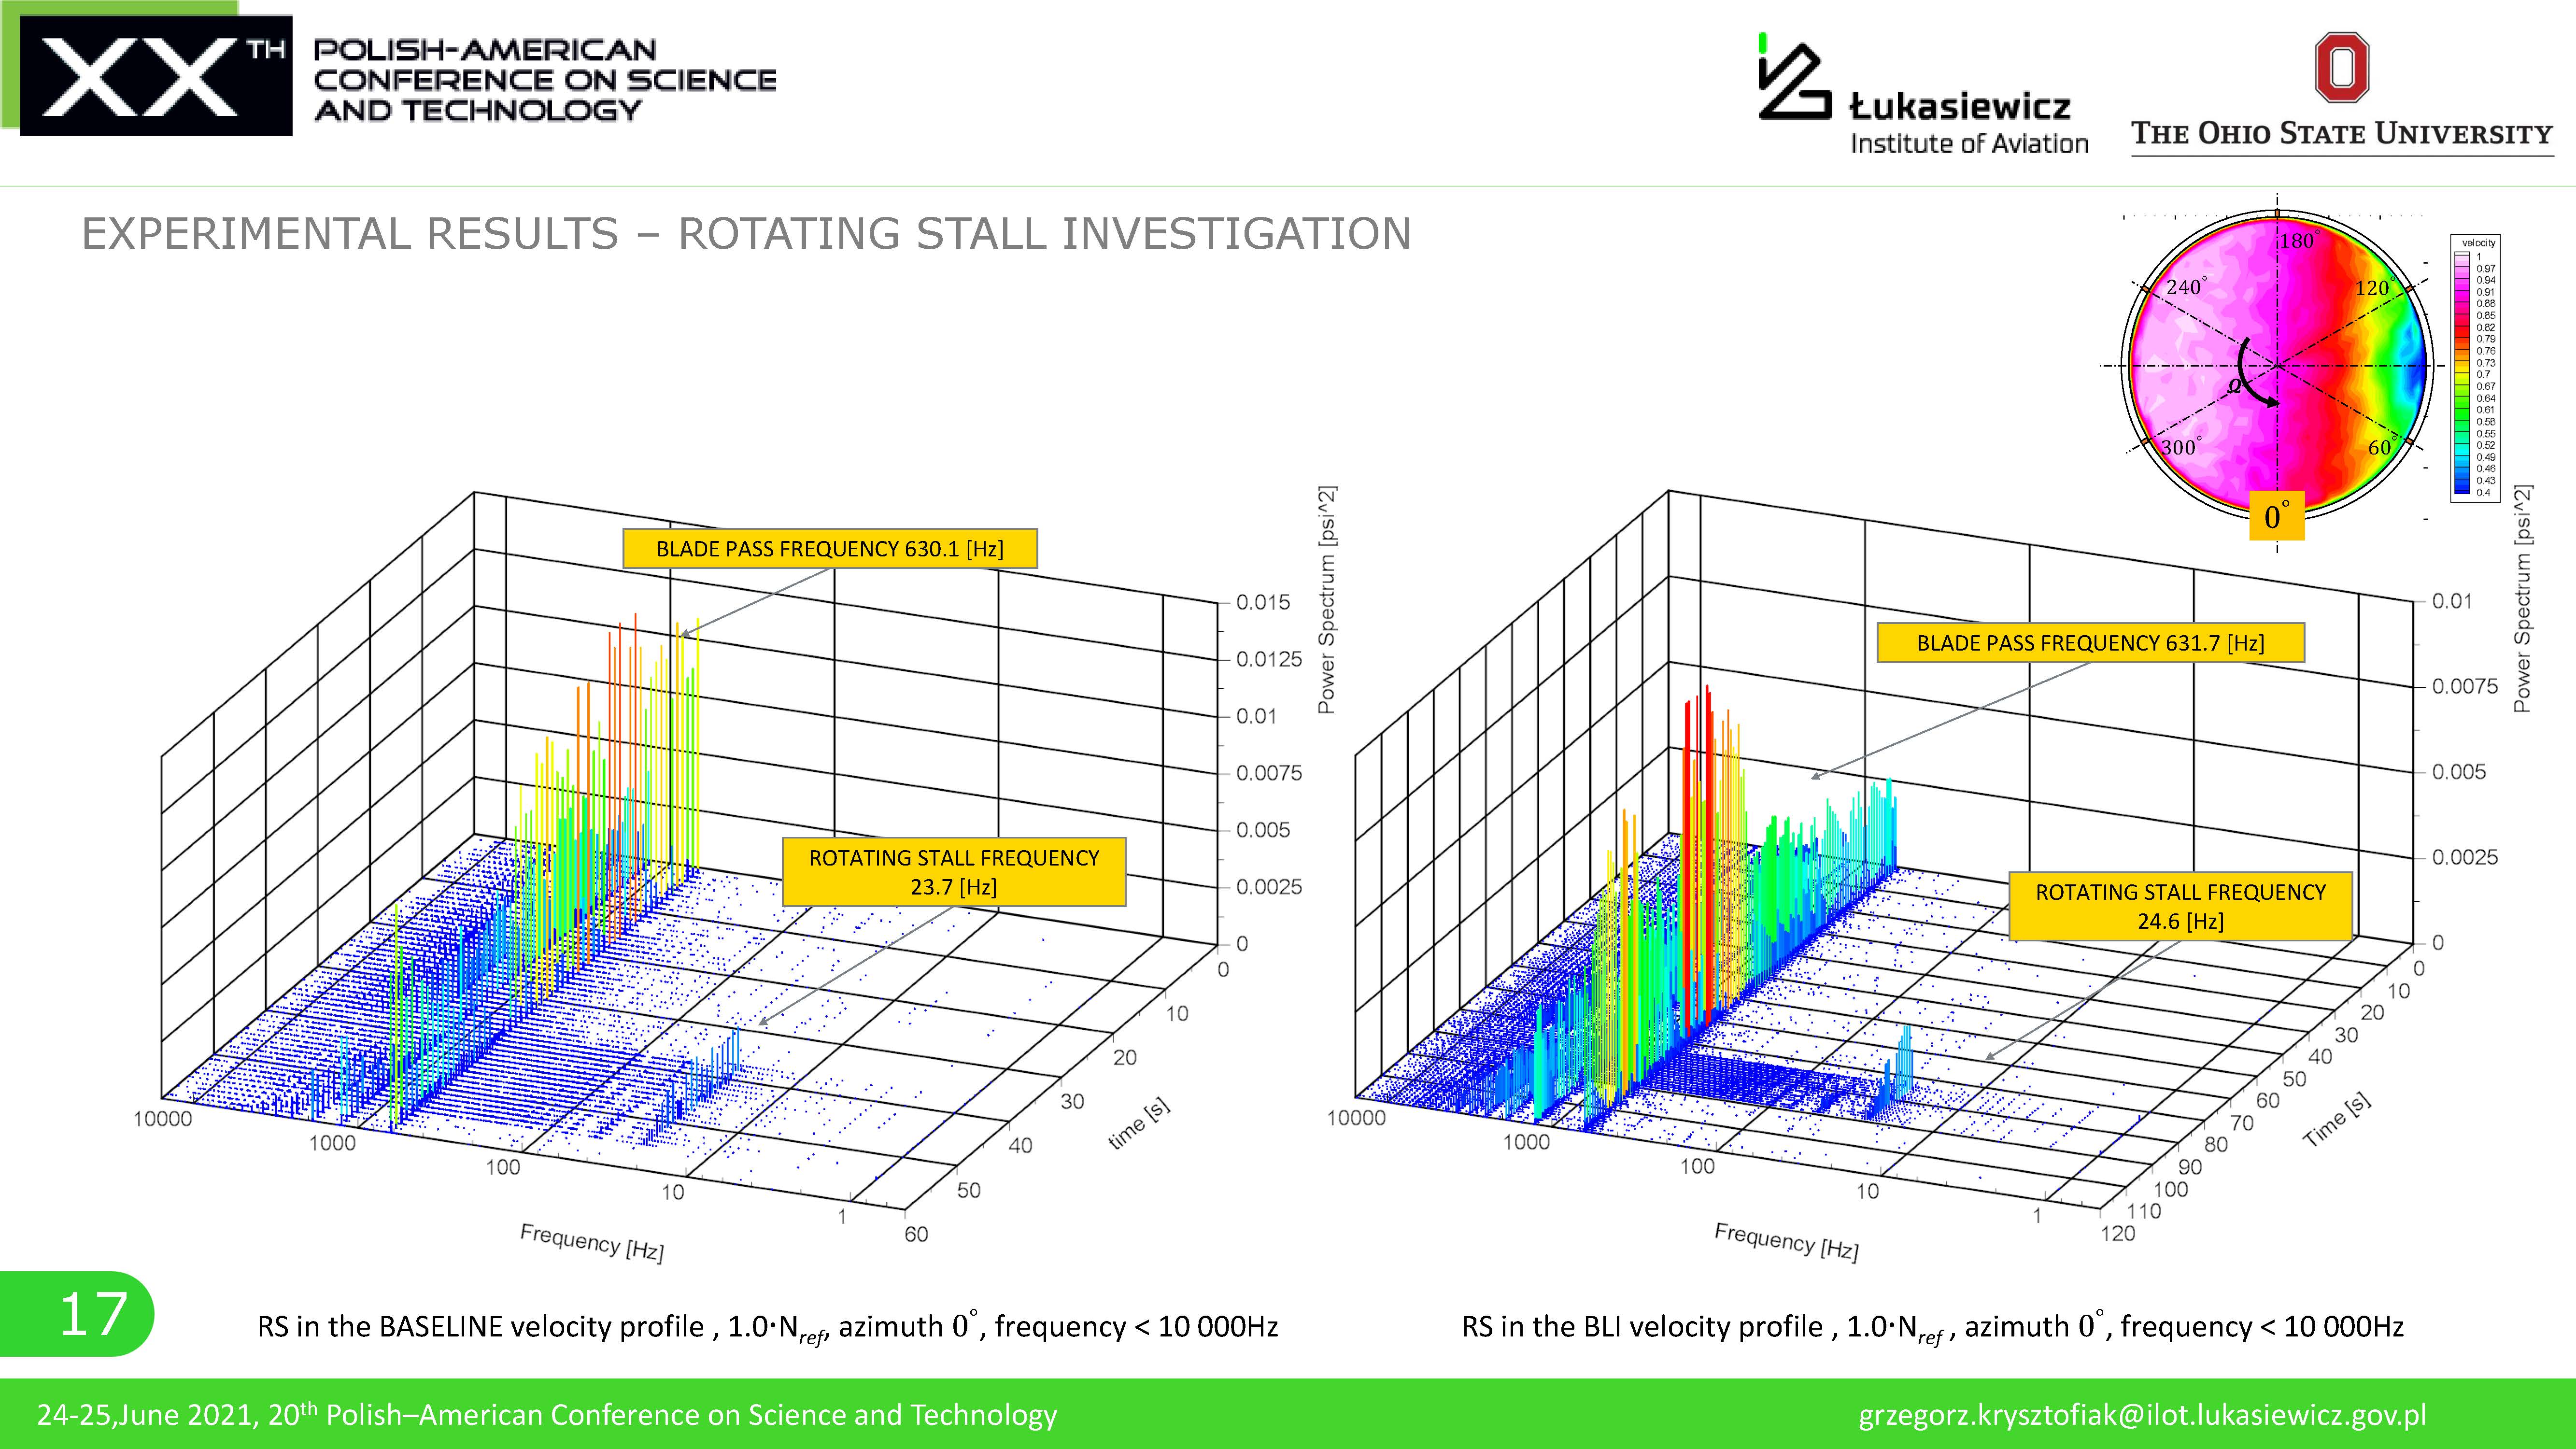Click the baseline velocity profile caption
This screenshot has width=2576, height=1449.
(x=767, y=1327)
